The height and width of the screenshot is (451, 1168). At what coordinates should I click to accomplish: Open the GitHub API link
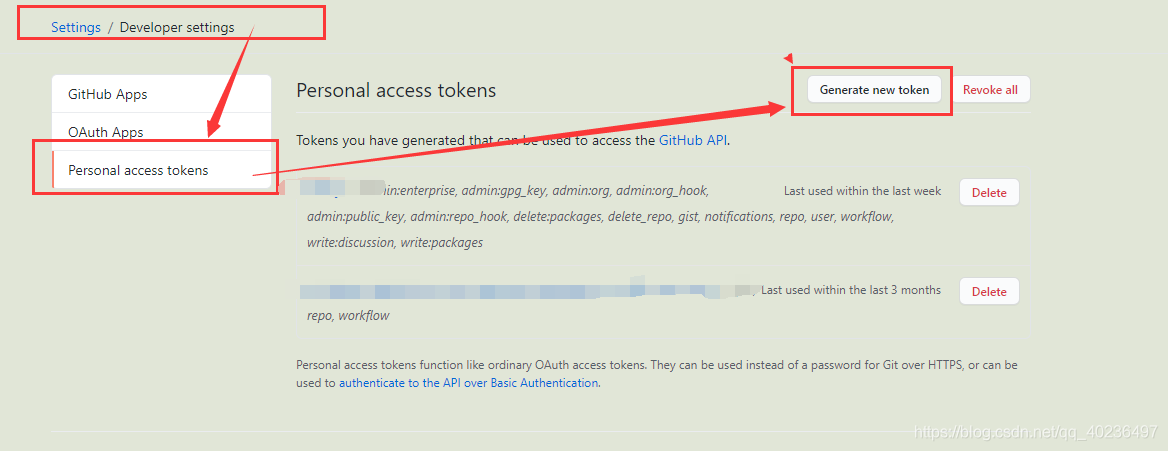click(x=693, y=139)
